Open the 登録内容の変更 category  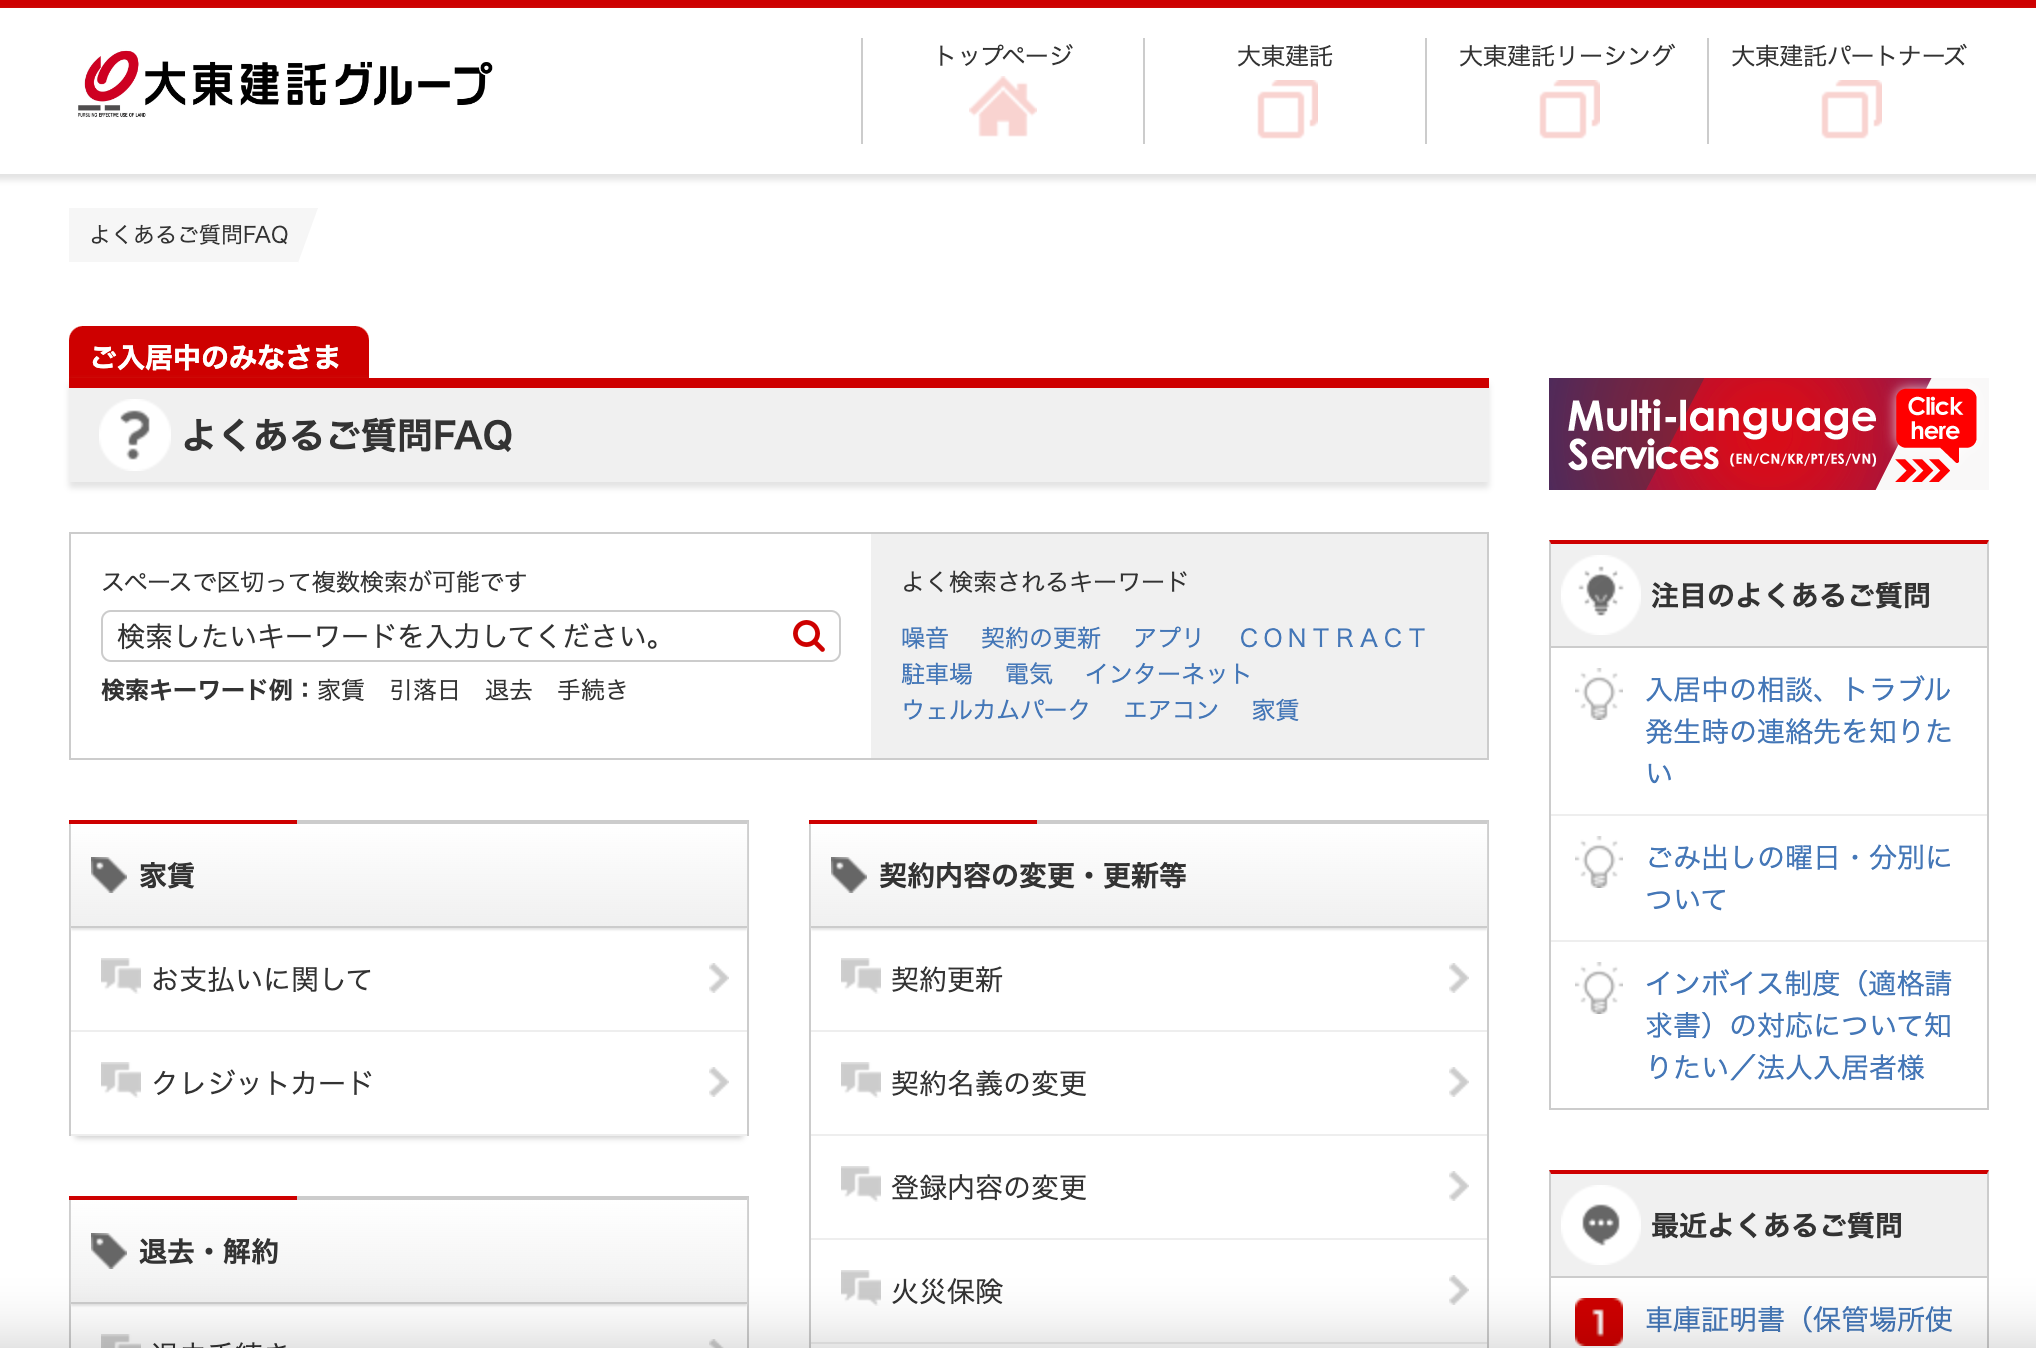coord(1149,1187)
